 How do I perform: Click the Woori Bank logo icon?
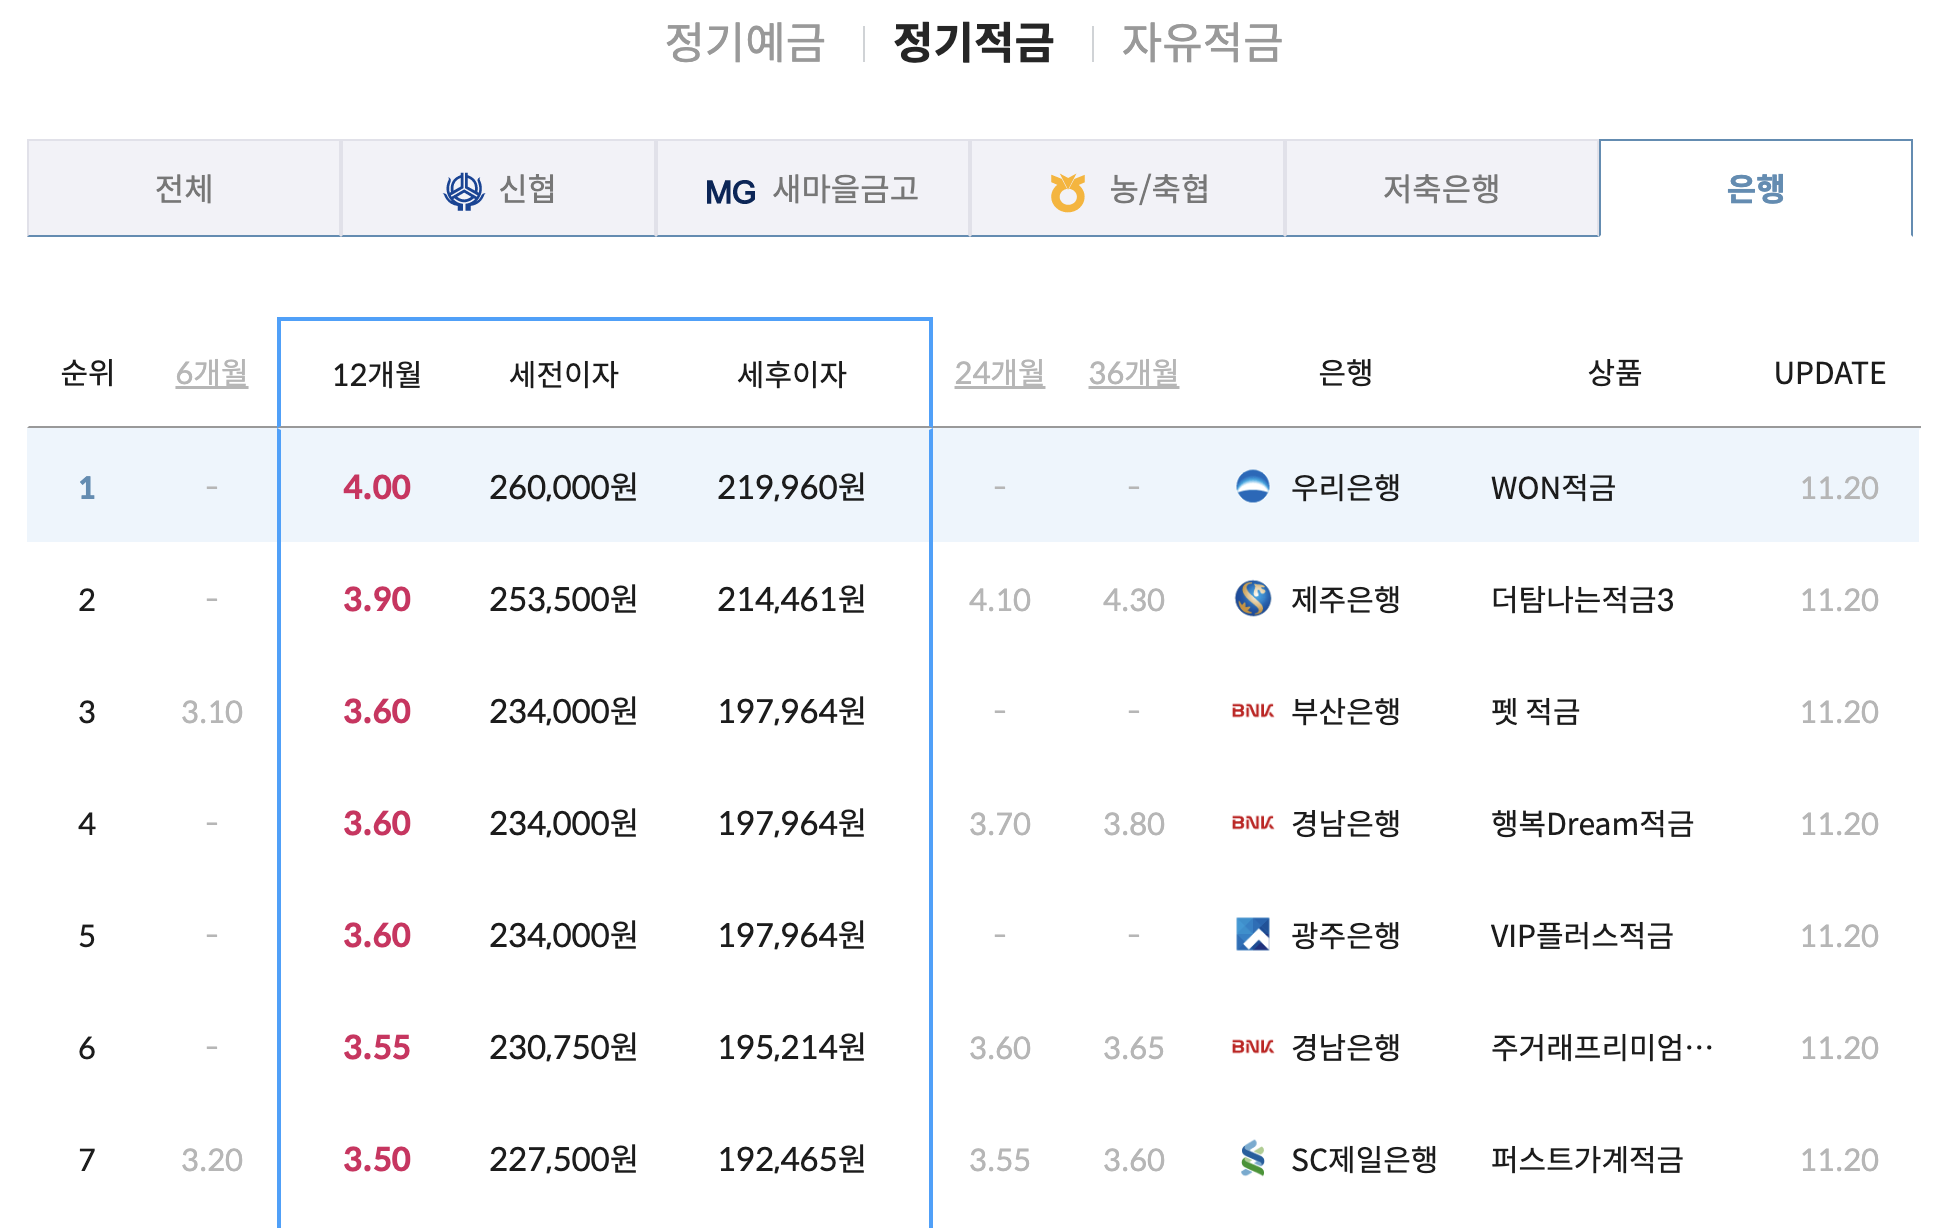coord(1252,487)
